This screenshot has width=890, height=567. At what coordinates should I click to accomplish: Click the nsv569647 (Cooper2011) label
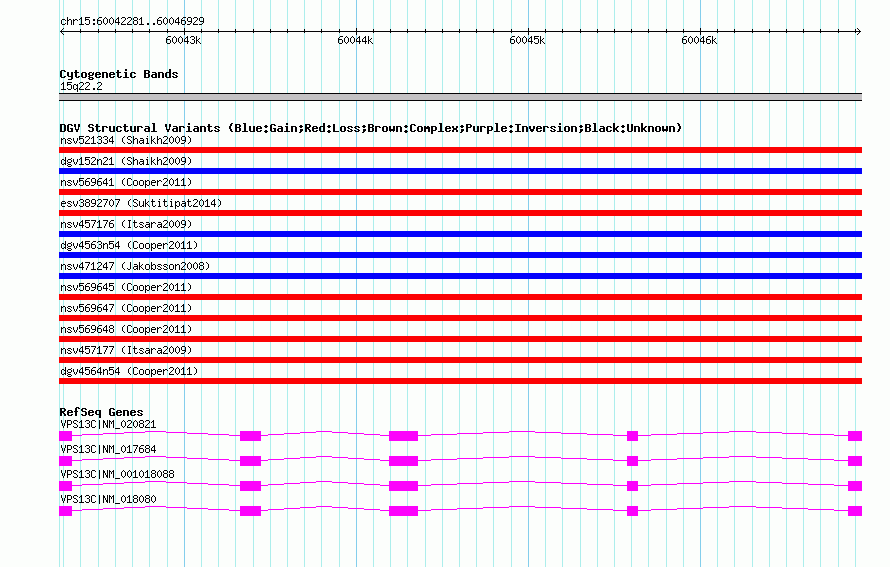coord(126,308)
